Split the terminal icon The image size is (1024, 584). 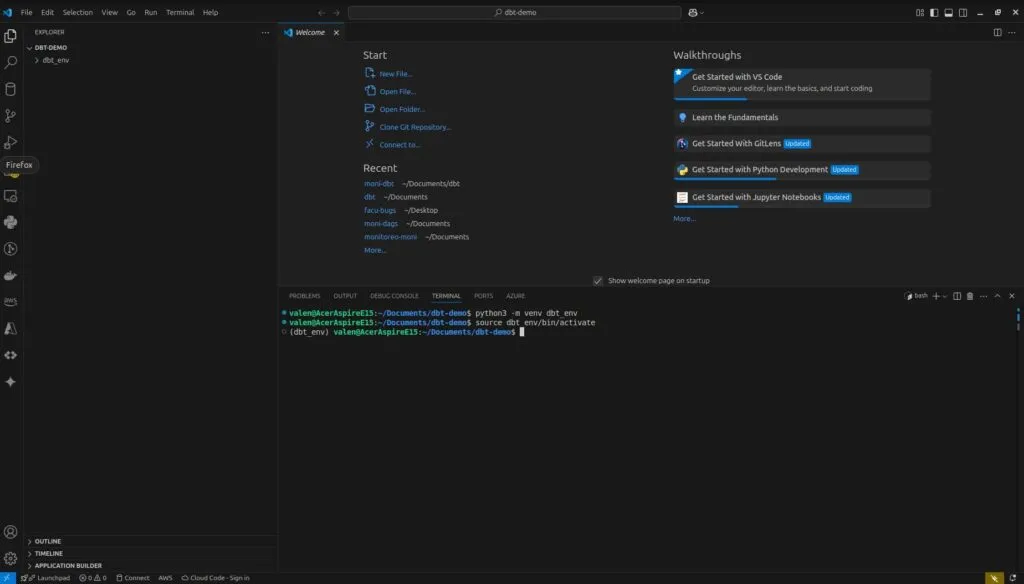coord(957,296)
